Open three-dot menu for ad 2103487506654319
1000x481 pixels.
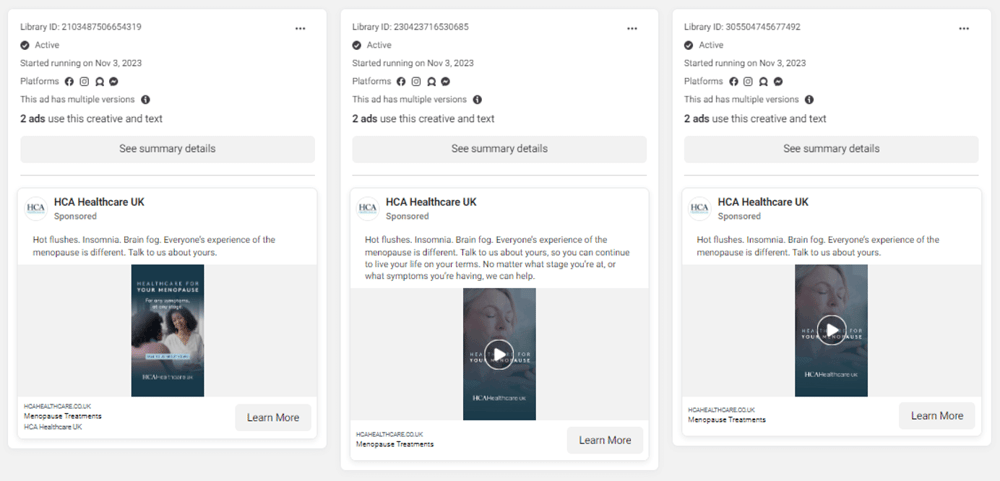pos(300,28)
